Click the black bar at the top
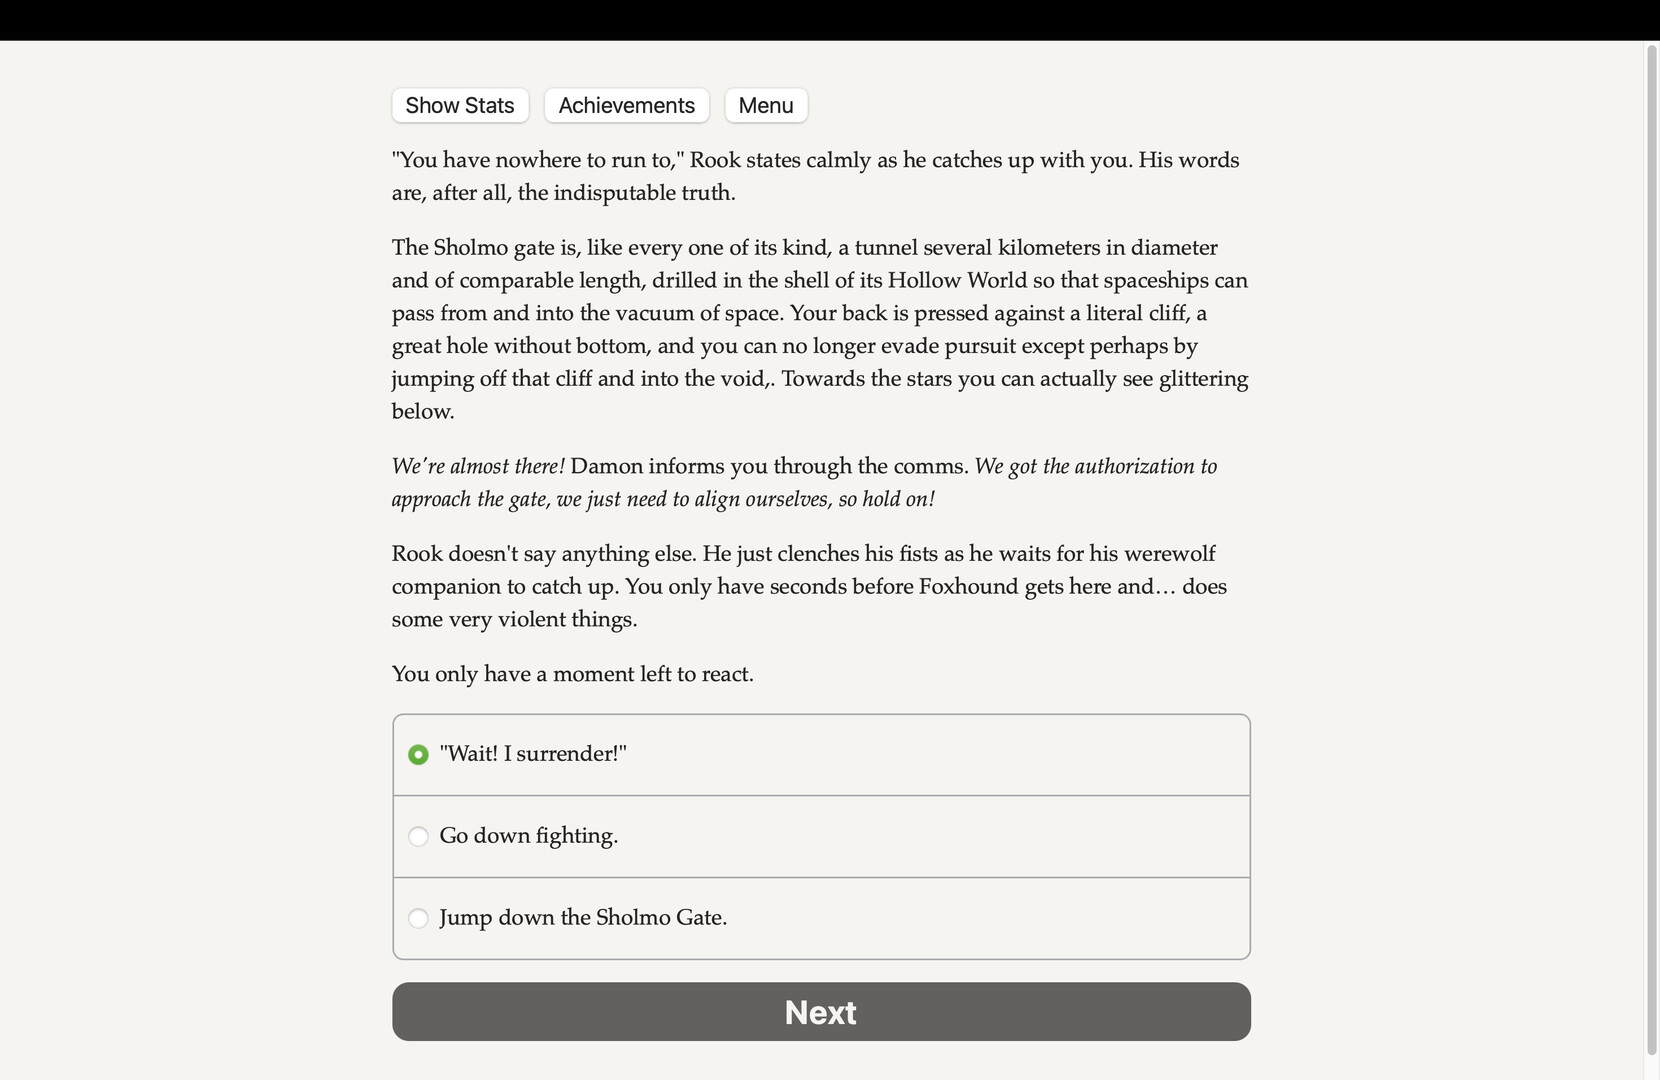The height and width of the screenshot is (1080, 1660). [830, 18]
